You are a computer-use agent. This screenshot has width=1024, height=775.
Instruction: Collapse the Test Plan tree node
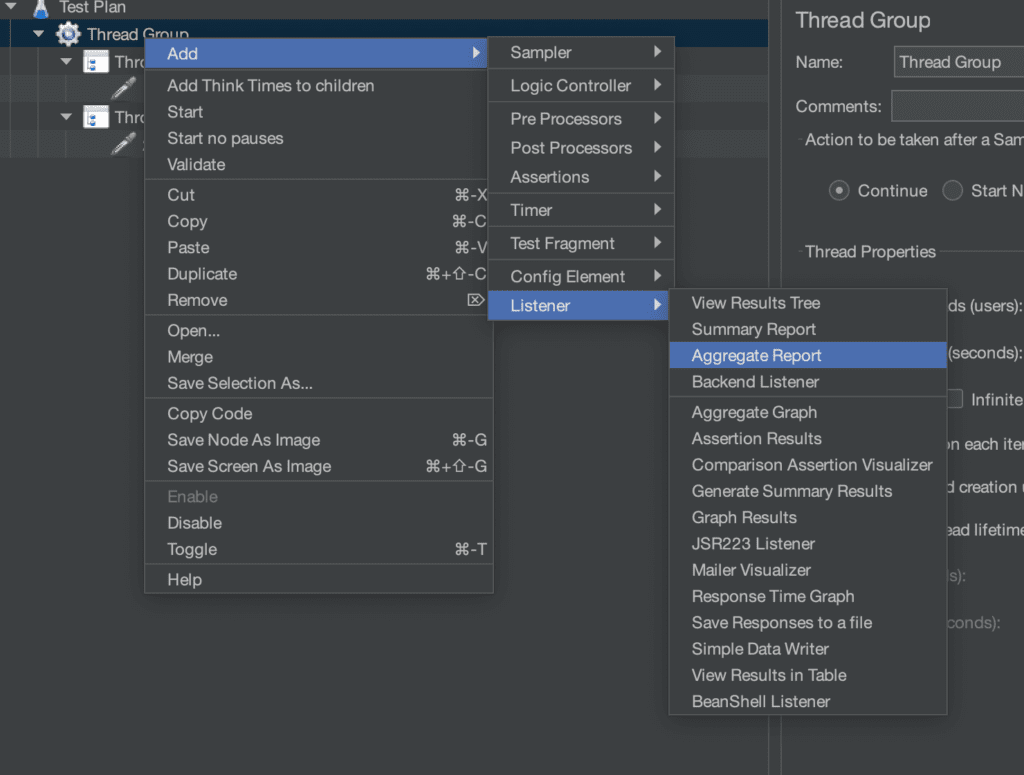(x=9, y=8)
